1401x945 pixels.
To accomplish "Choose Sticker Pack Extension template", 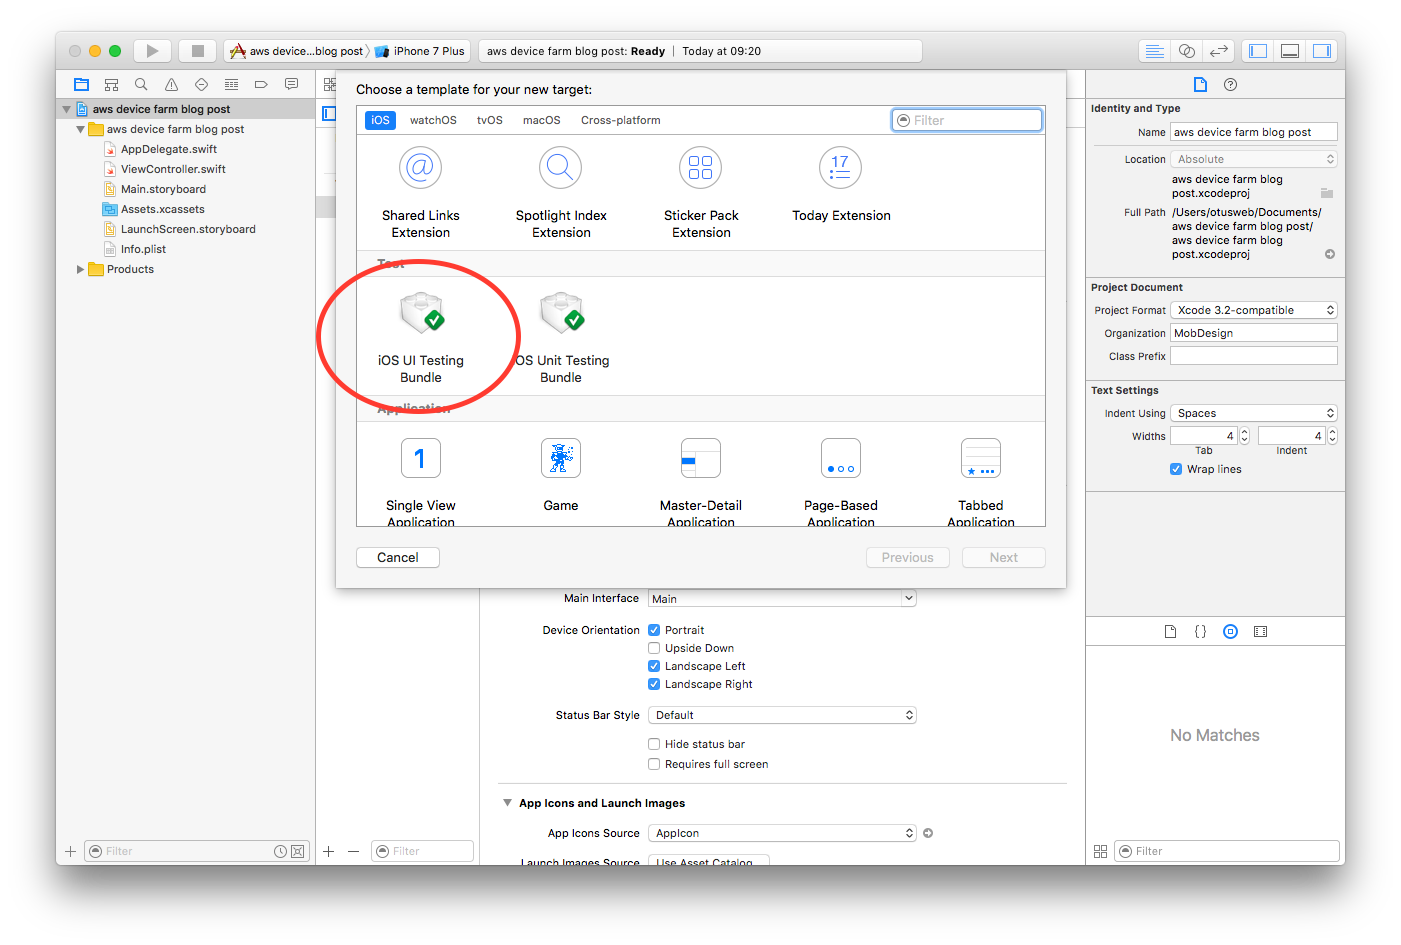I will (701, 194).
